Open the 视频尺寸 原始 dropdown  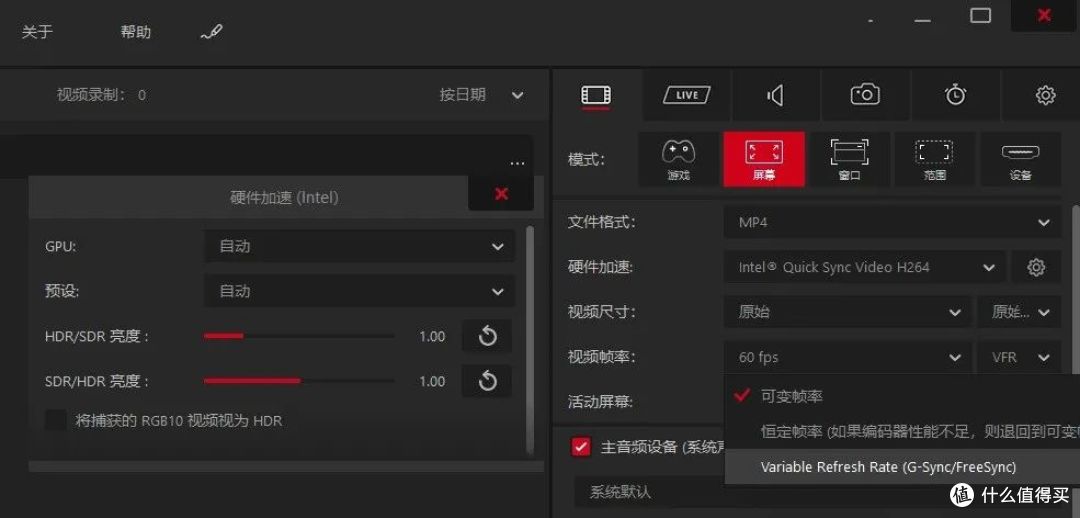847,312
